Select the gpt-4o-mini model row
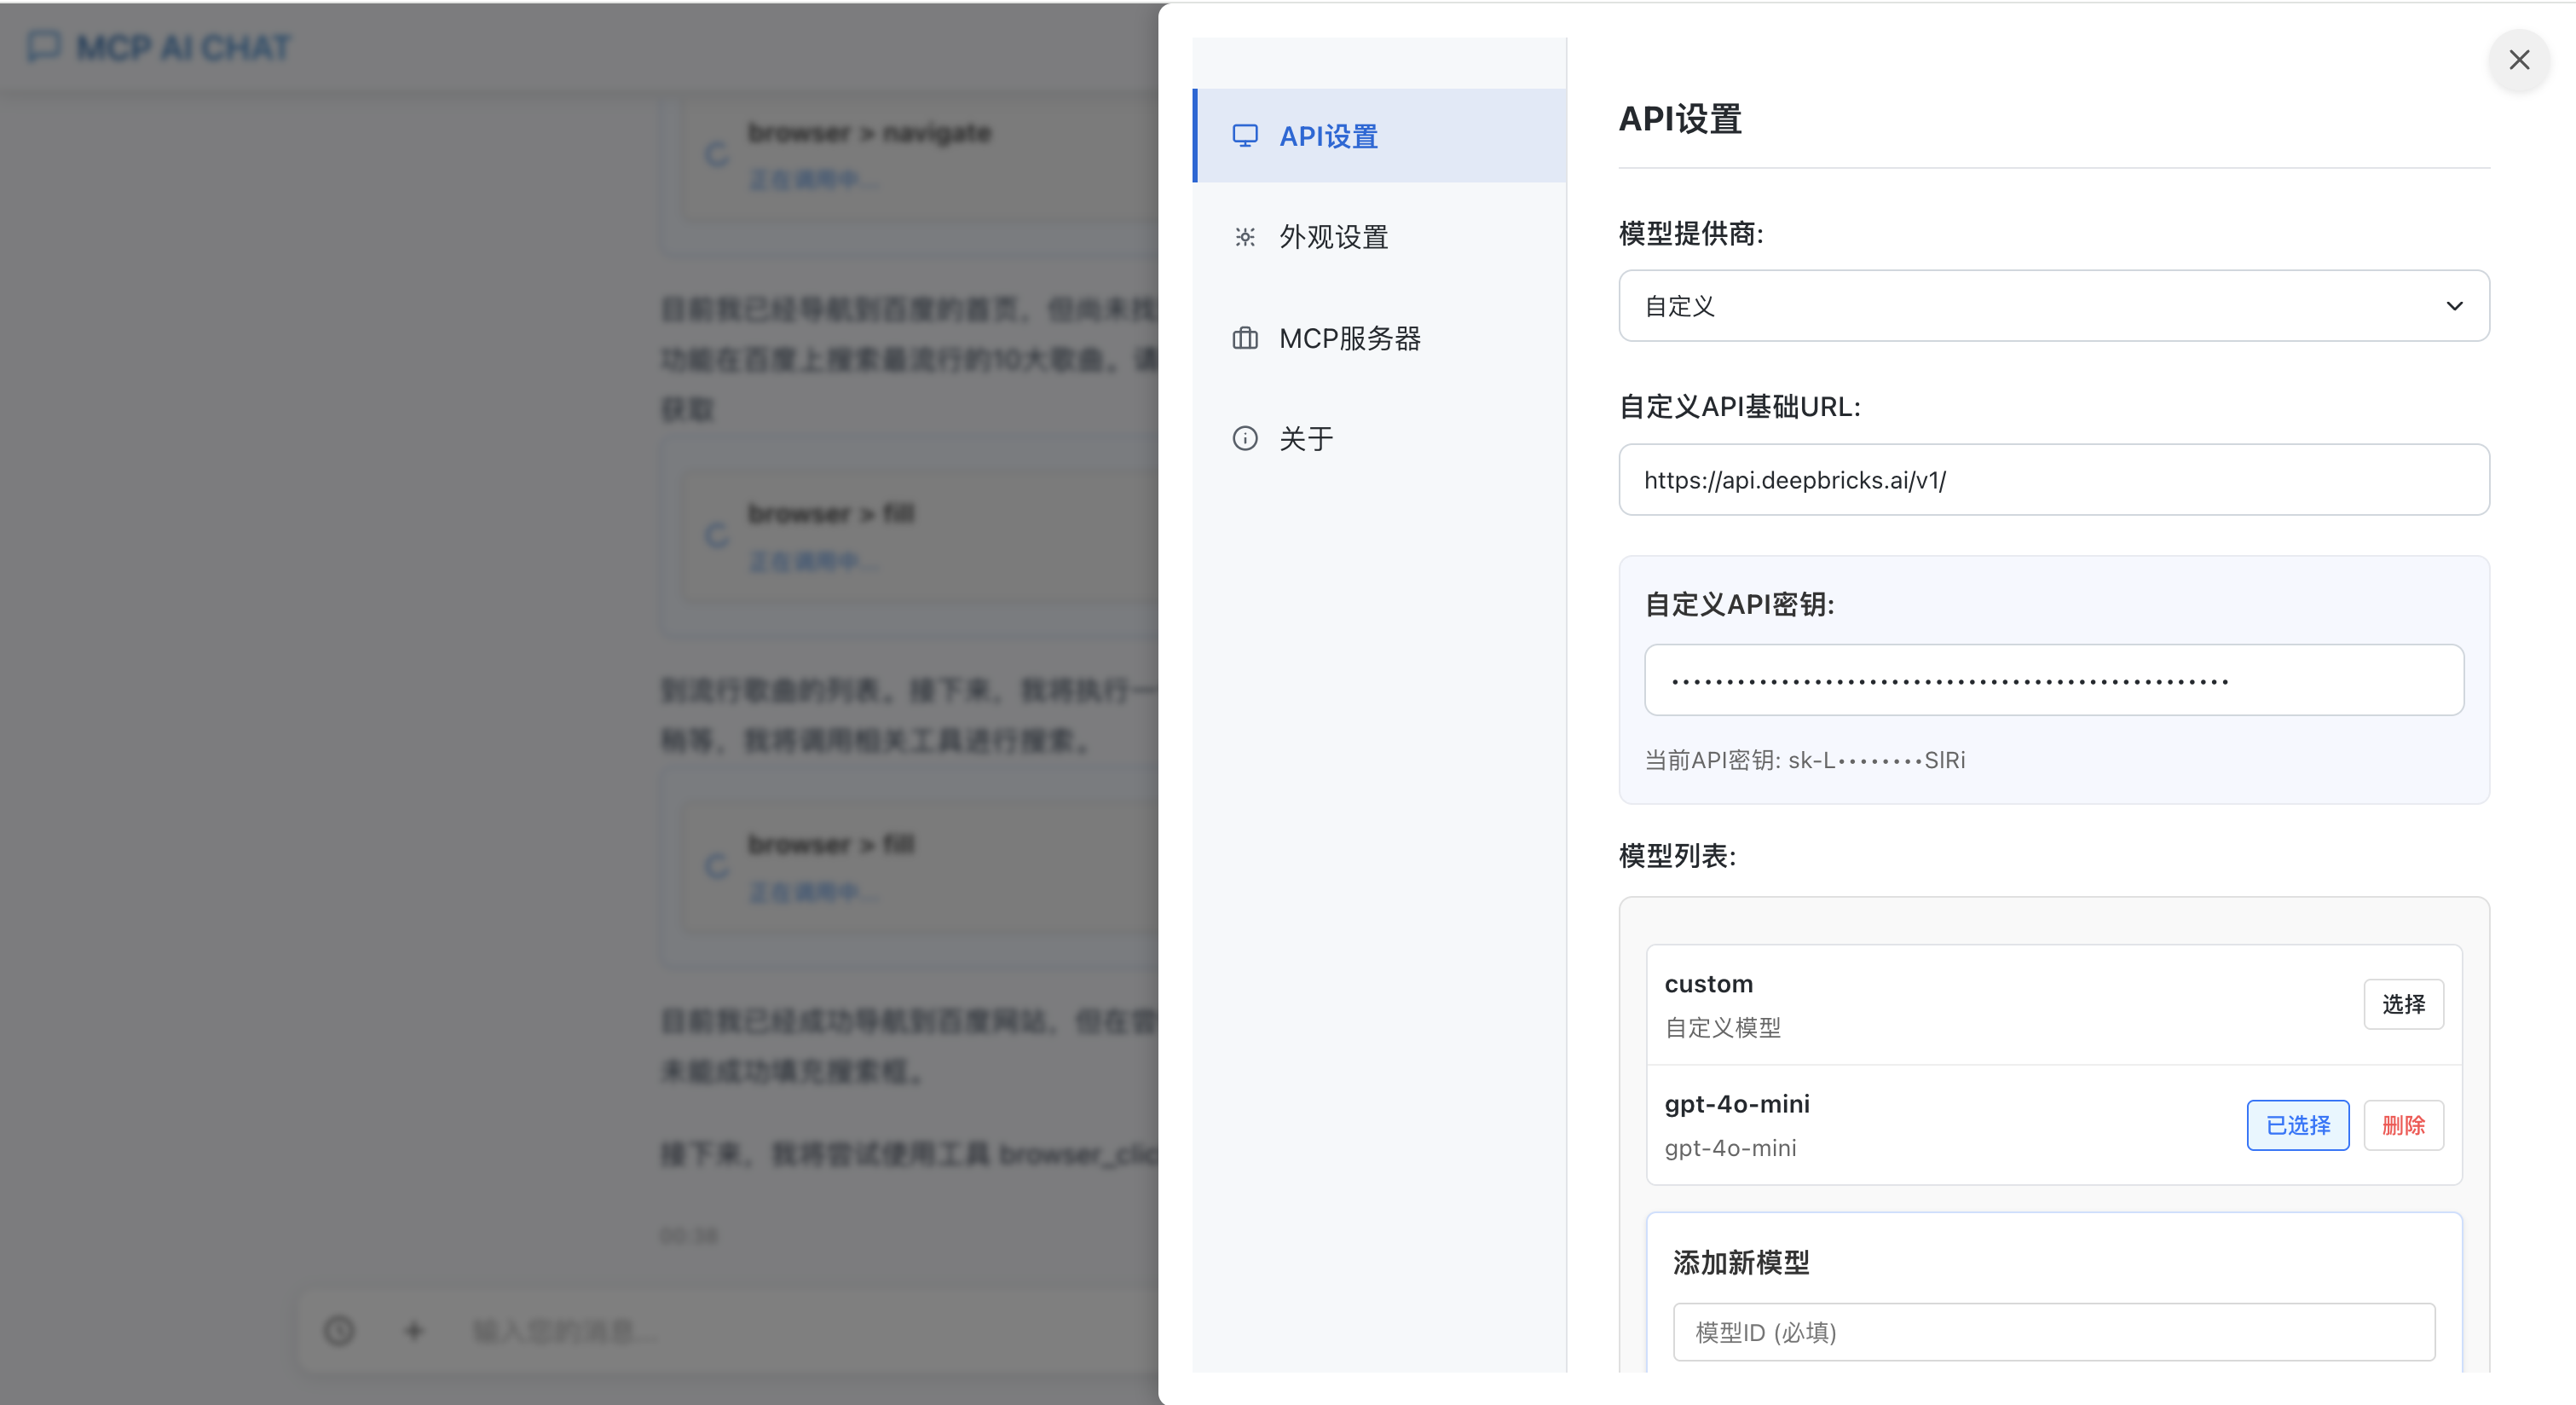Screen dimensions: 2576x1405 (x=1900, y=1125)
